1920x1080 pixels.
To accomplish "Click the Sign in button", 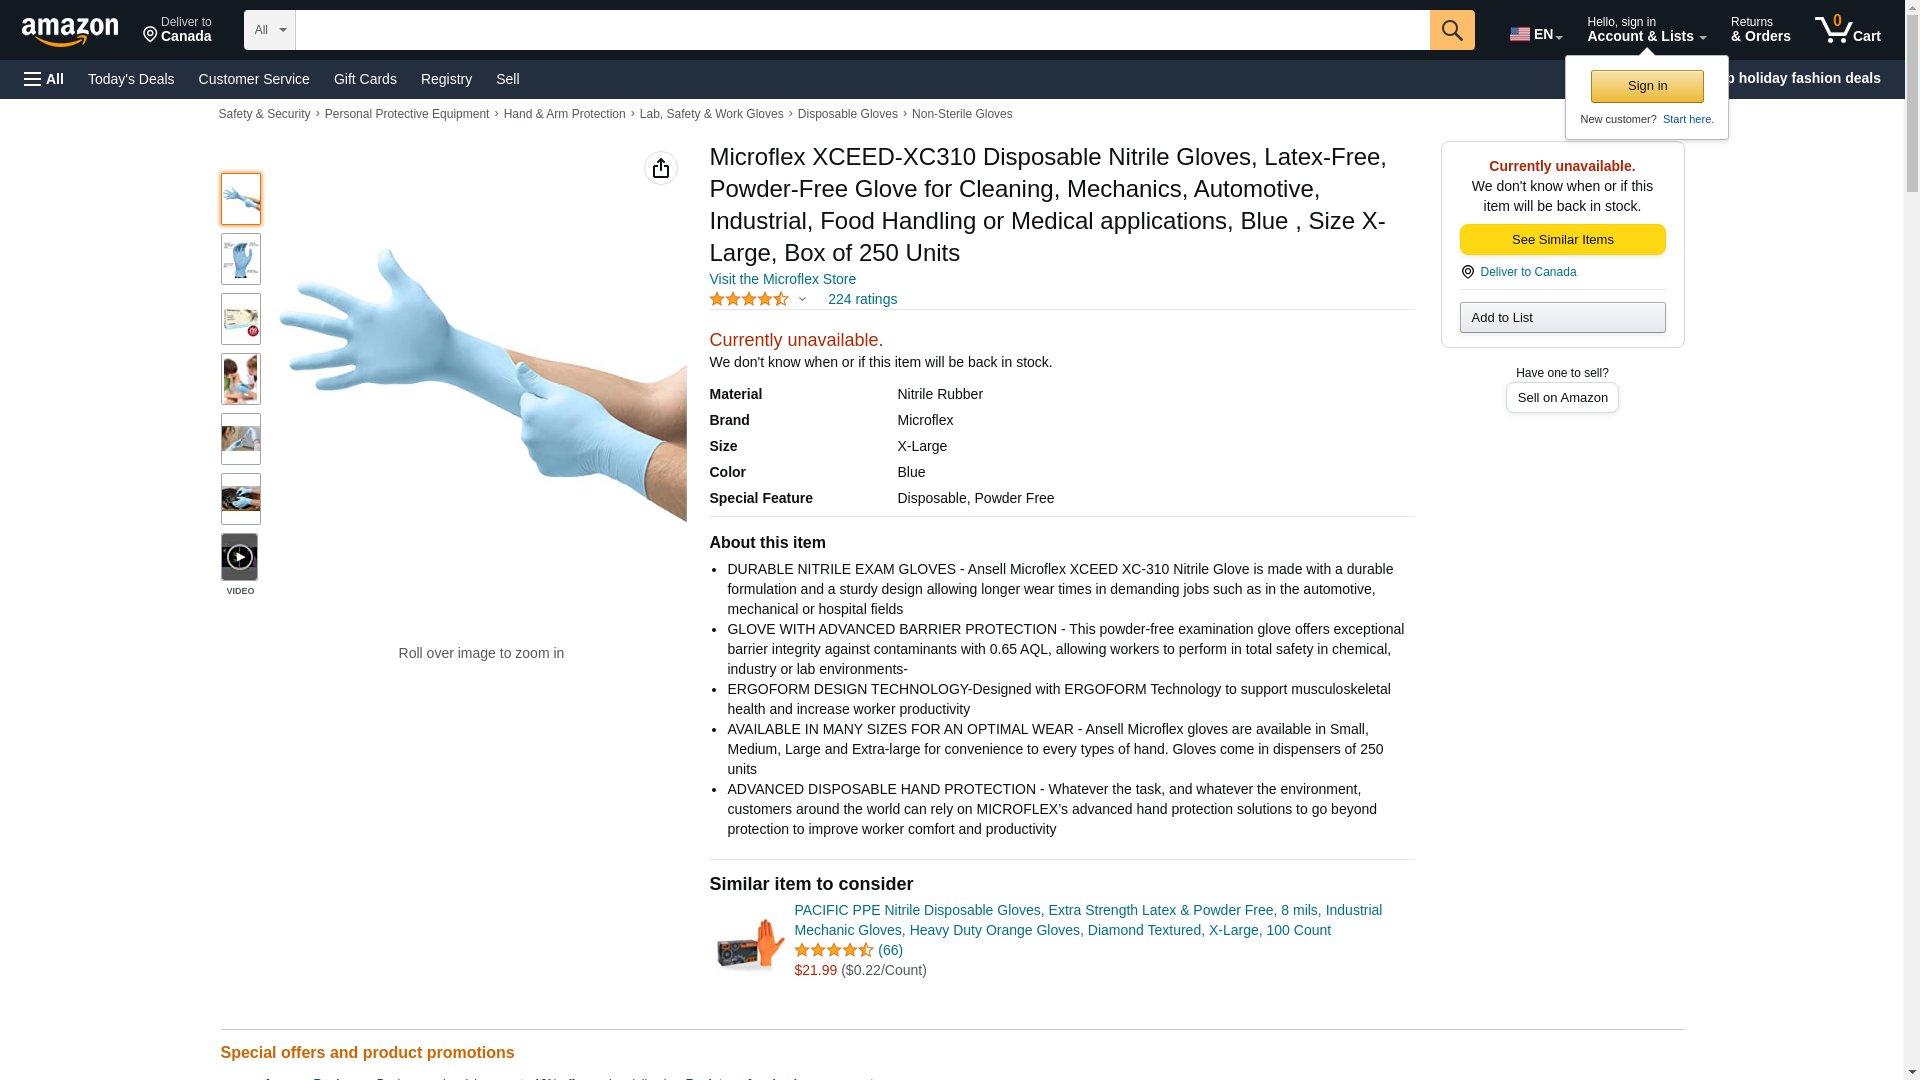I will pyautogui.click(x=1647, y=86).
